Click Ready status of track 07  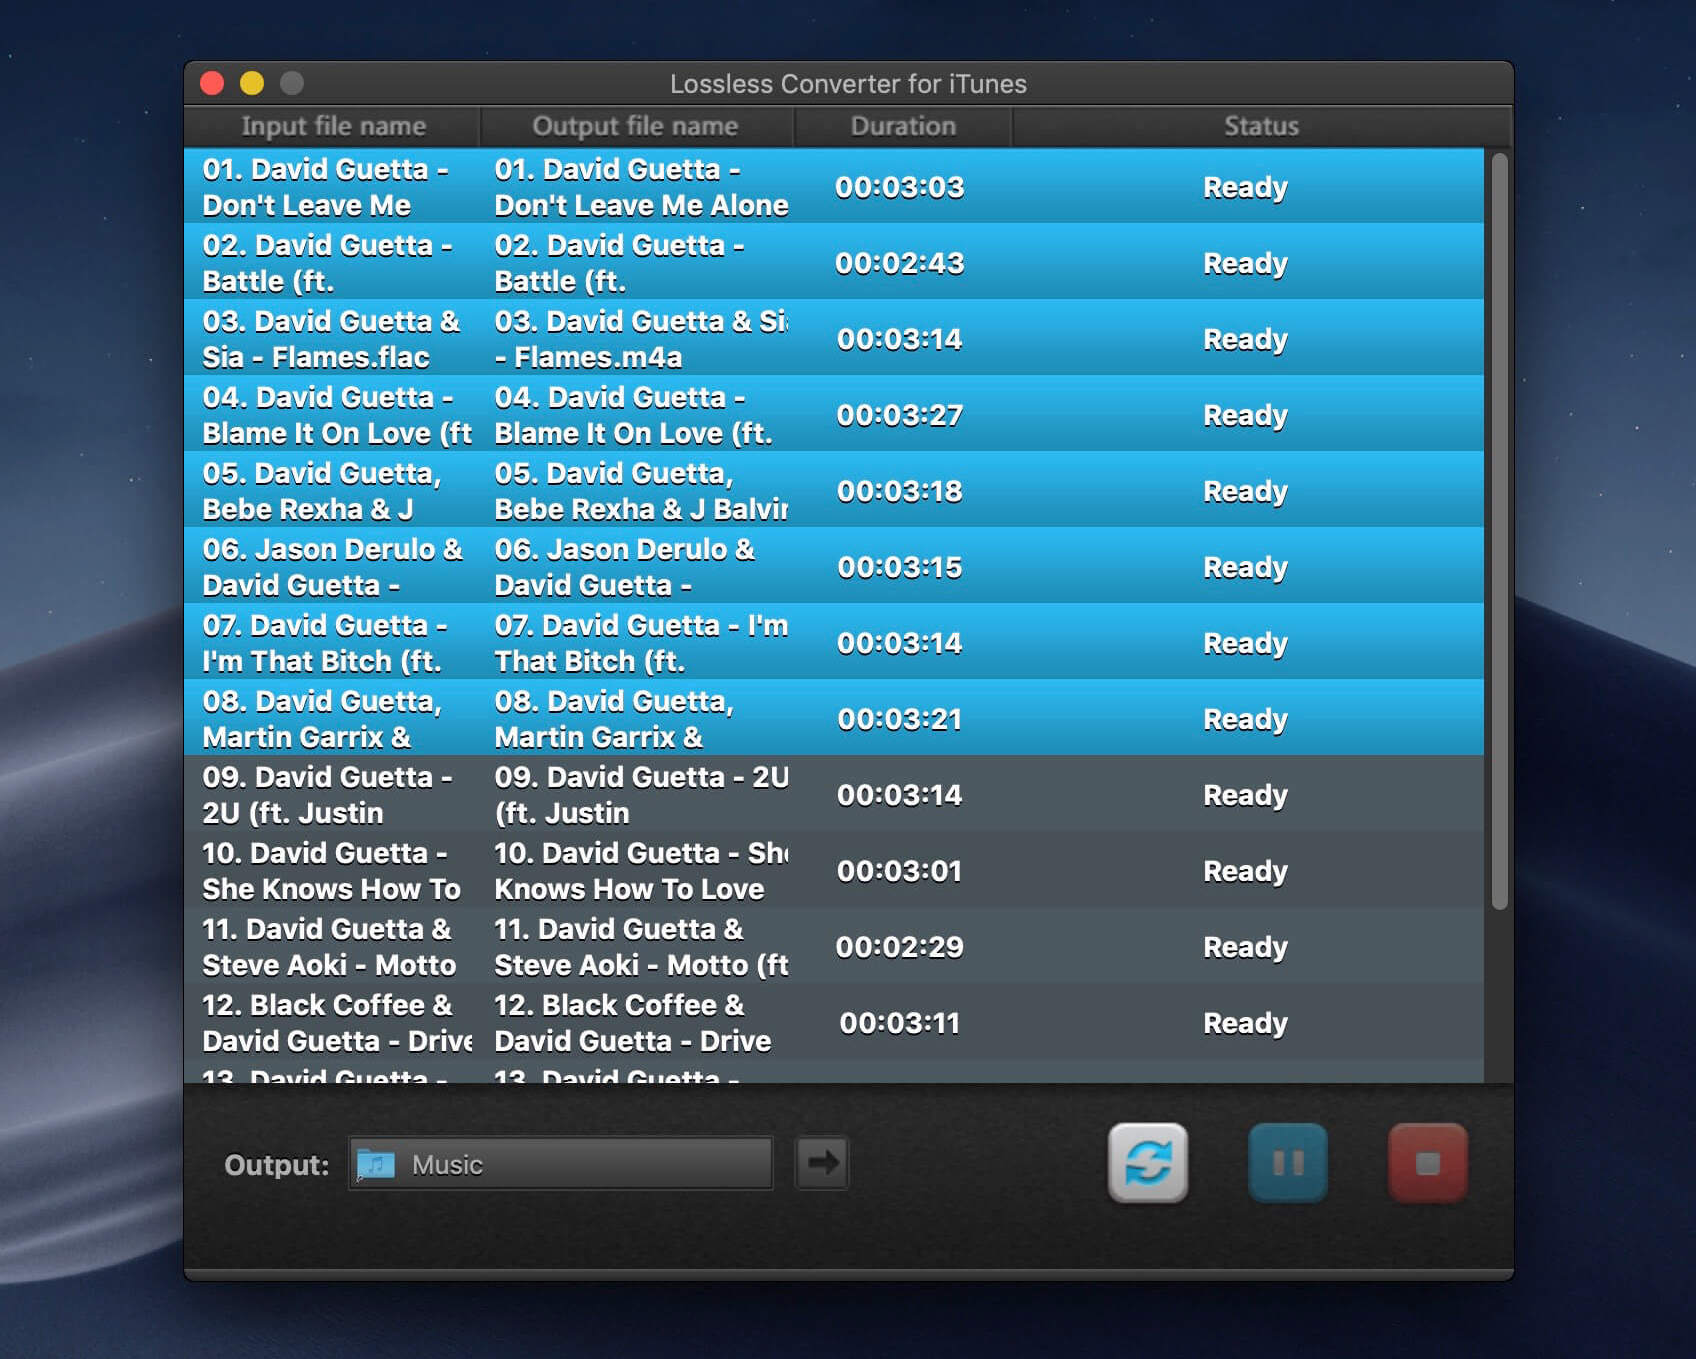(x=1245, y=644)
